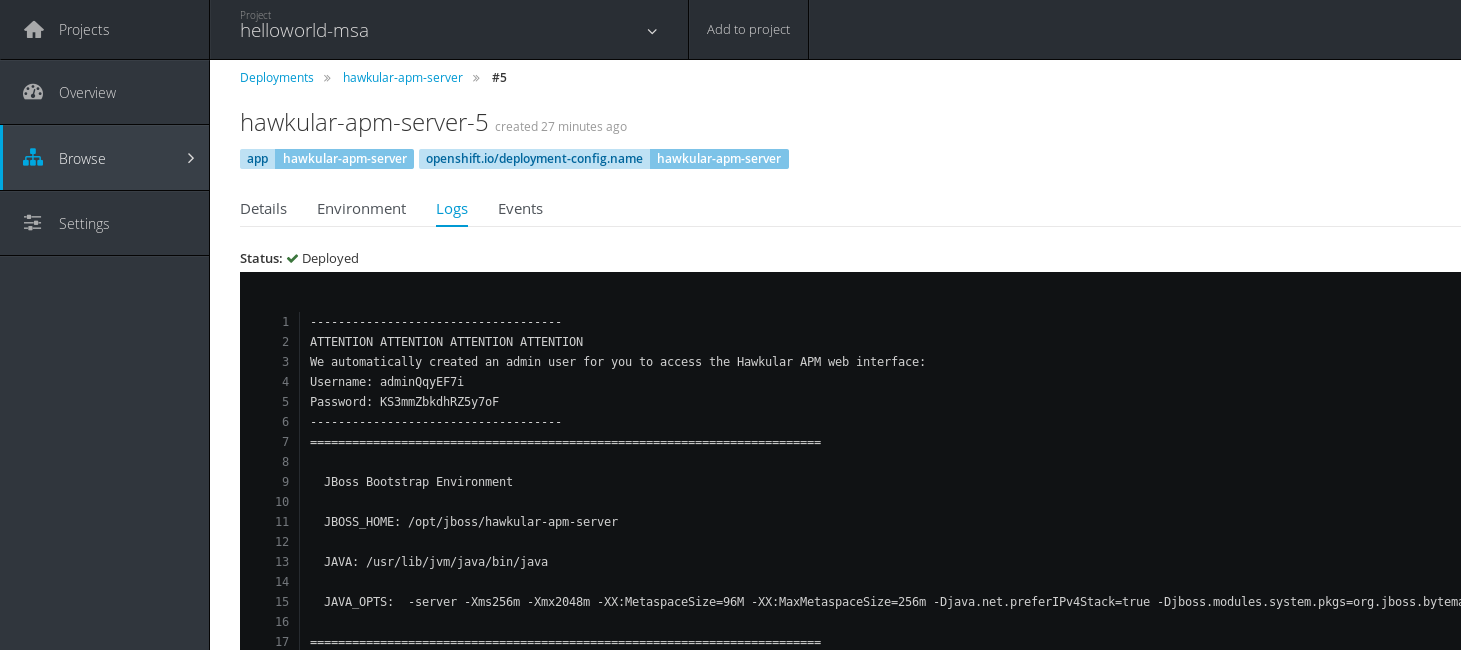Click the 'JBoss Bootstrap Environment' log line

[x=418, y=482]
